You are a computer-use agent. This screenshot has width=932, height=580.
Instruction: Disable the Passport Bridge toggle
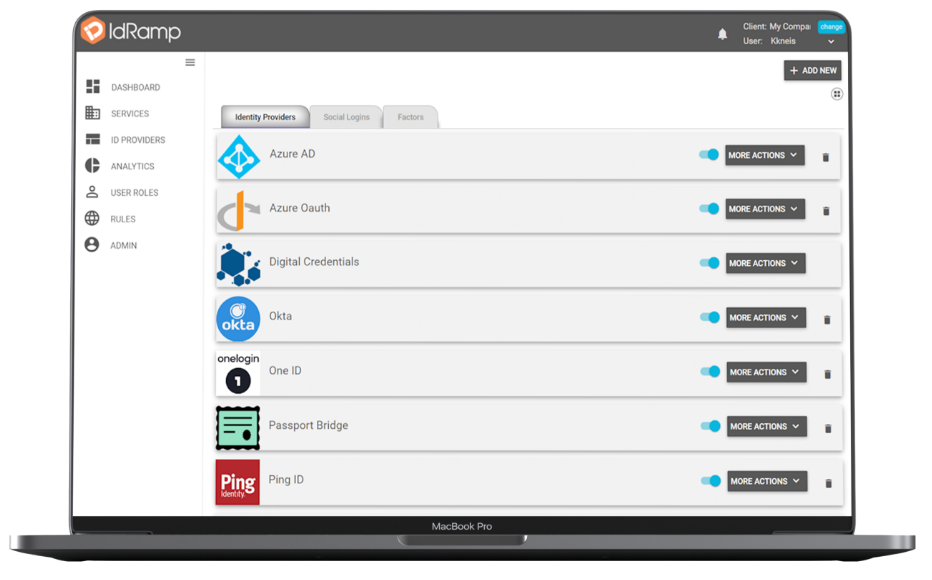click(x=711, y=426)
